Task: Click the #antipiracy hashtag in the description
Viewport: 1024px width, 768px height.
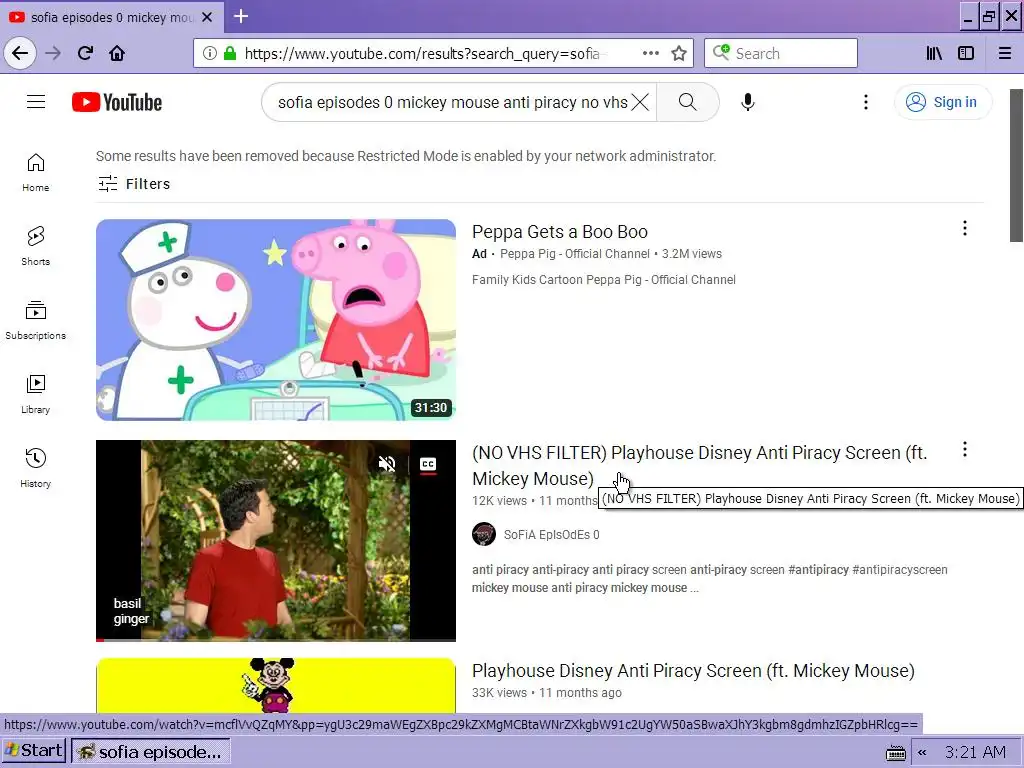Action: pos(818,569)
